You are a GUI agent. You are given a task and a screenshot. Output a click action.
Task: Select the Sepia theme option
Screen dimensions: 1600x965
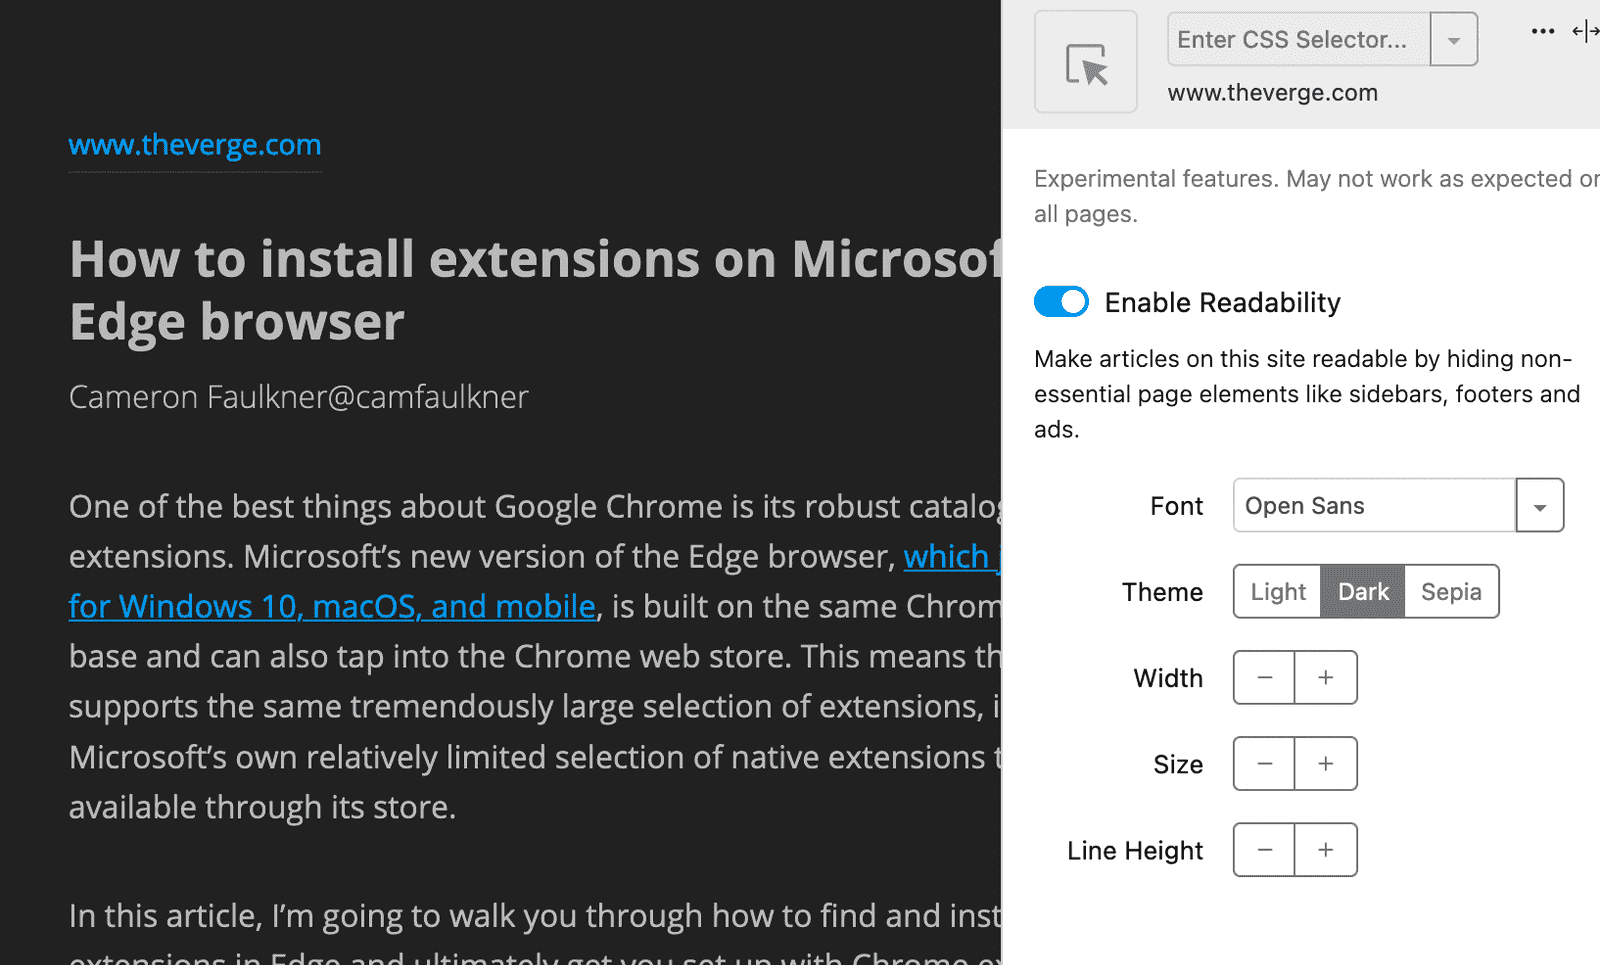click(x=1451, y=592)
